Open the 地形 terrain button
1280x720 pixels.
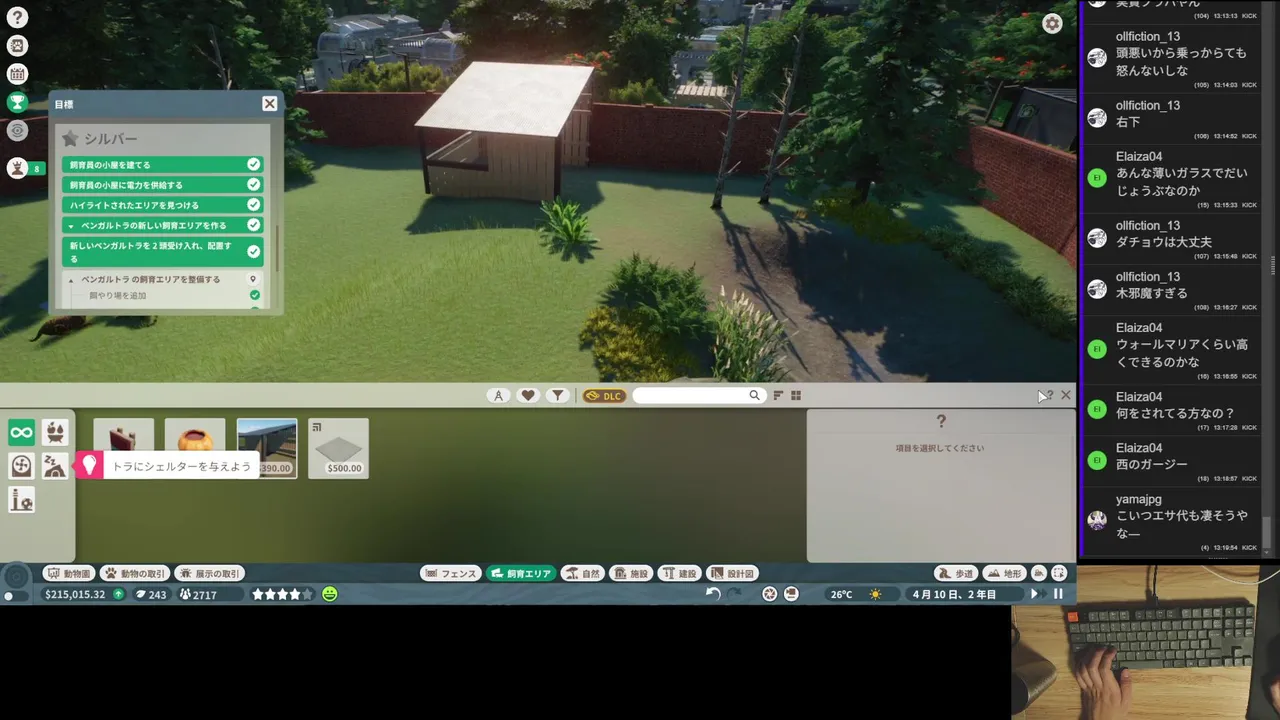pyautogui.click(x=1005, y=574)
